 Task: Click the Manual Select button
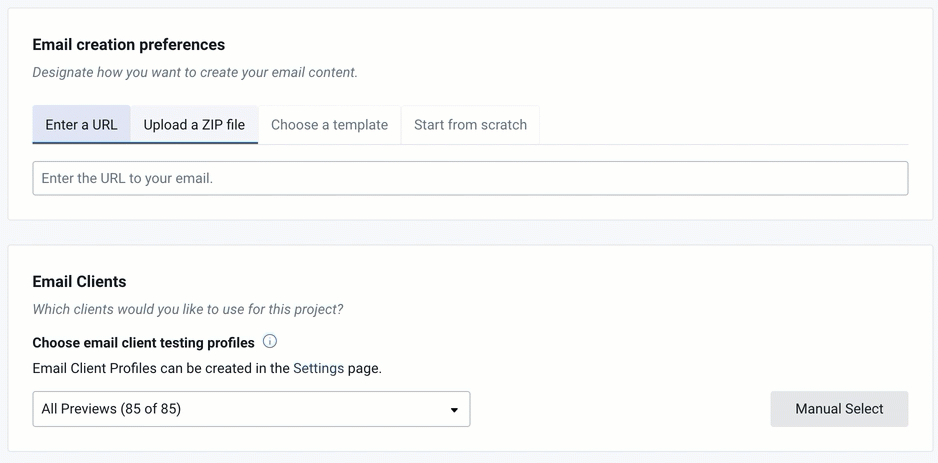point(839,409)
